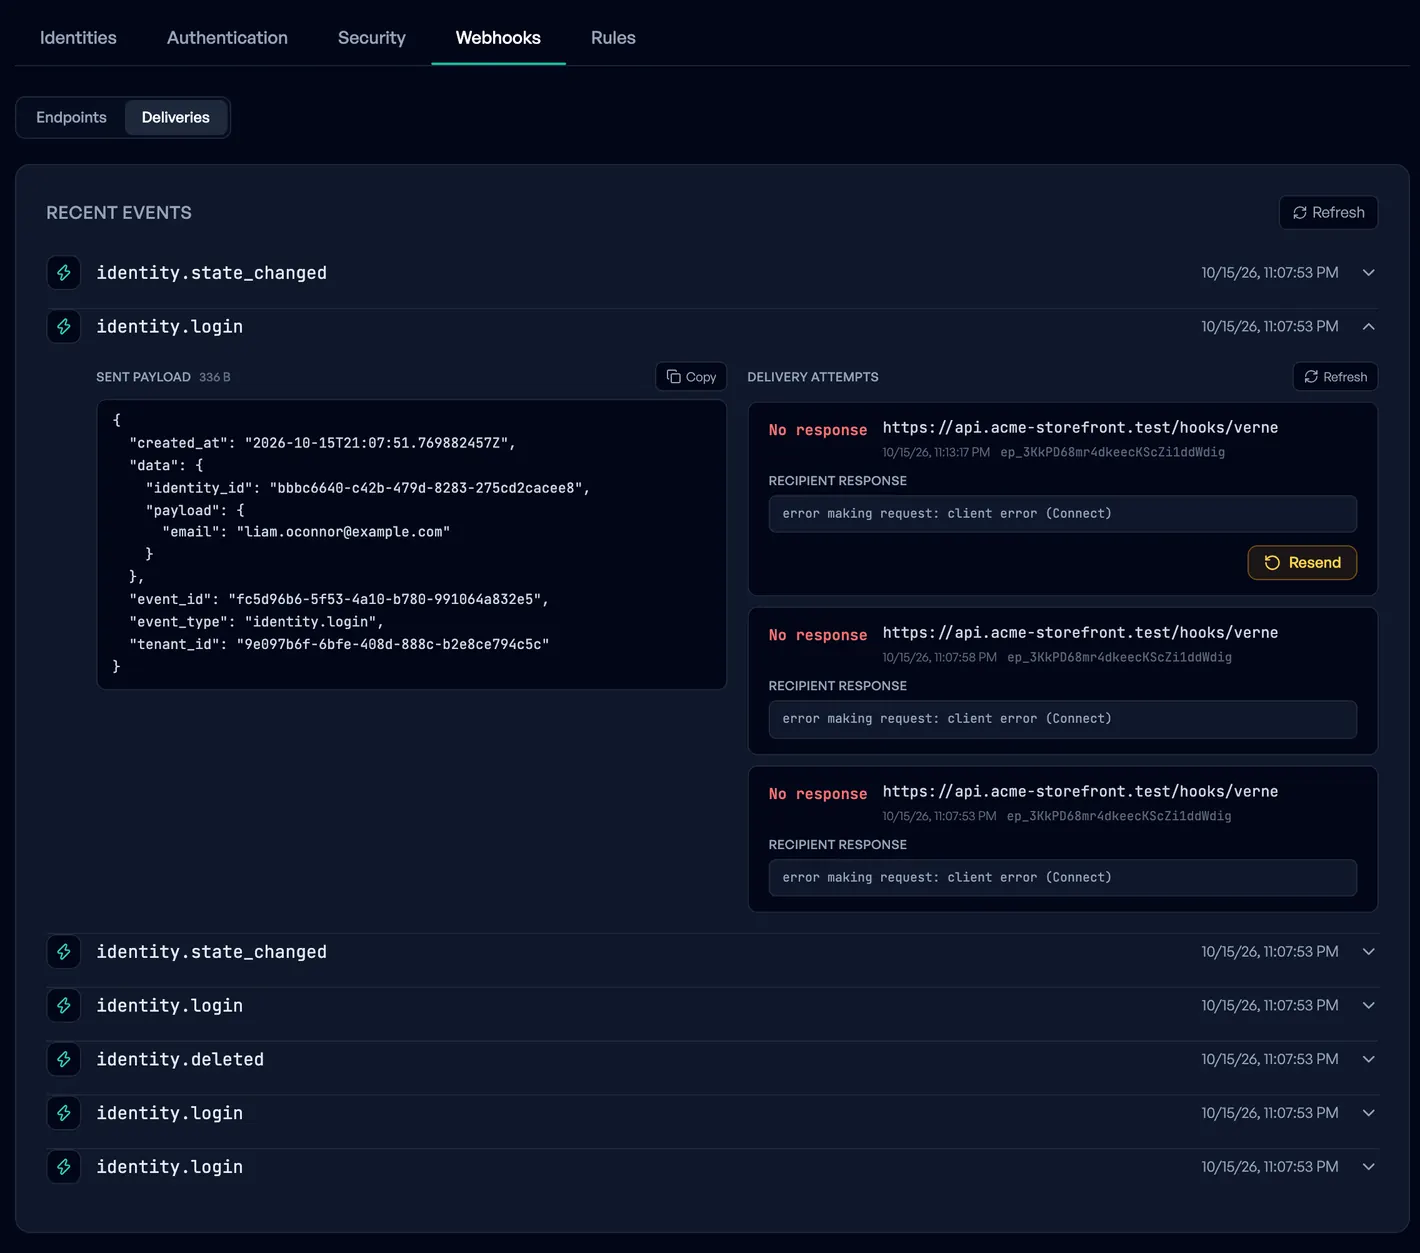Refresh the Delivery Attempts panel

[x=1335, y=377]
